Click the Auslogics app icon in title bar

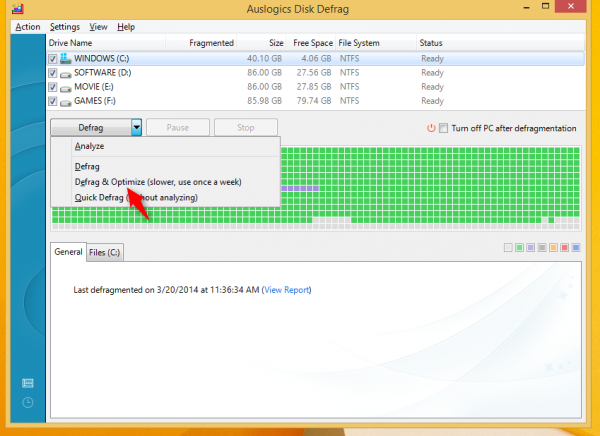(x=18, y=8)
